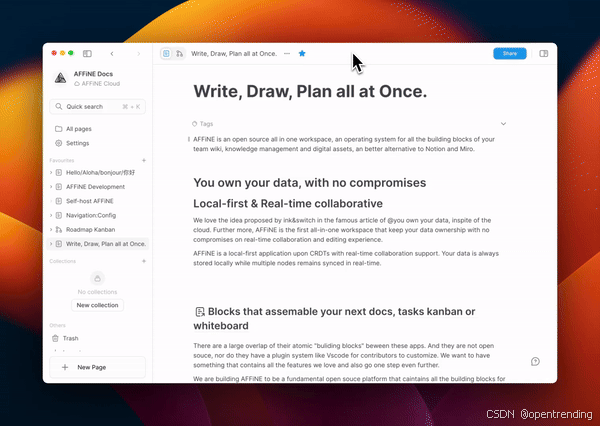
Task: Expand the Navigation:Config page tree
Action: click(51, 215)
